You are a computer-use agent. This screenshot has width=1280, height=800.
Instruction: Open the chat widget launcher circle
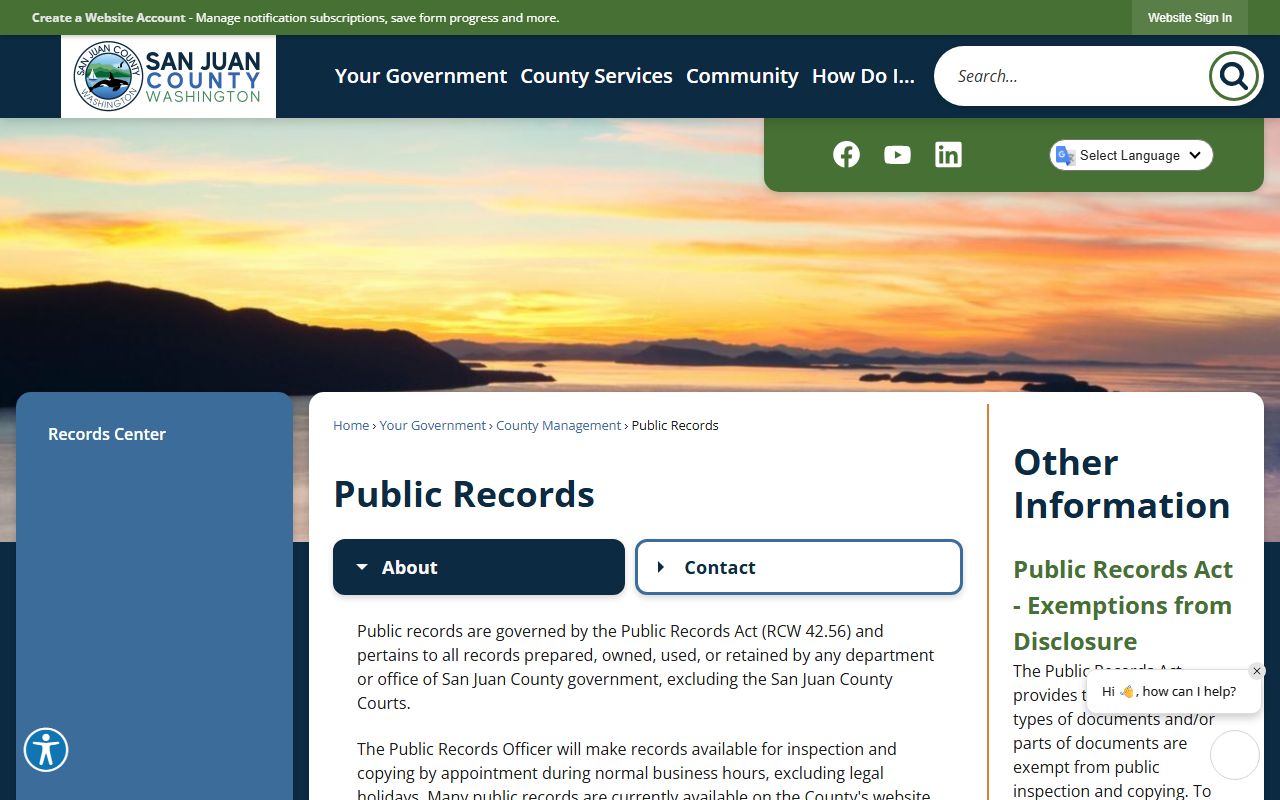click(1235, 755)
